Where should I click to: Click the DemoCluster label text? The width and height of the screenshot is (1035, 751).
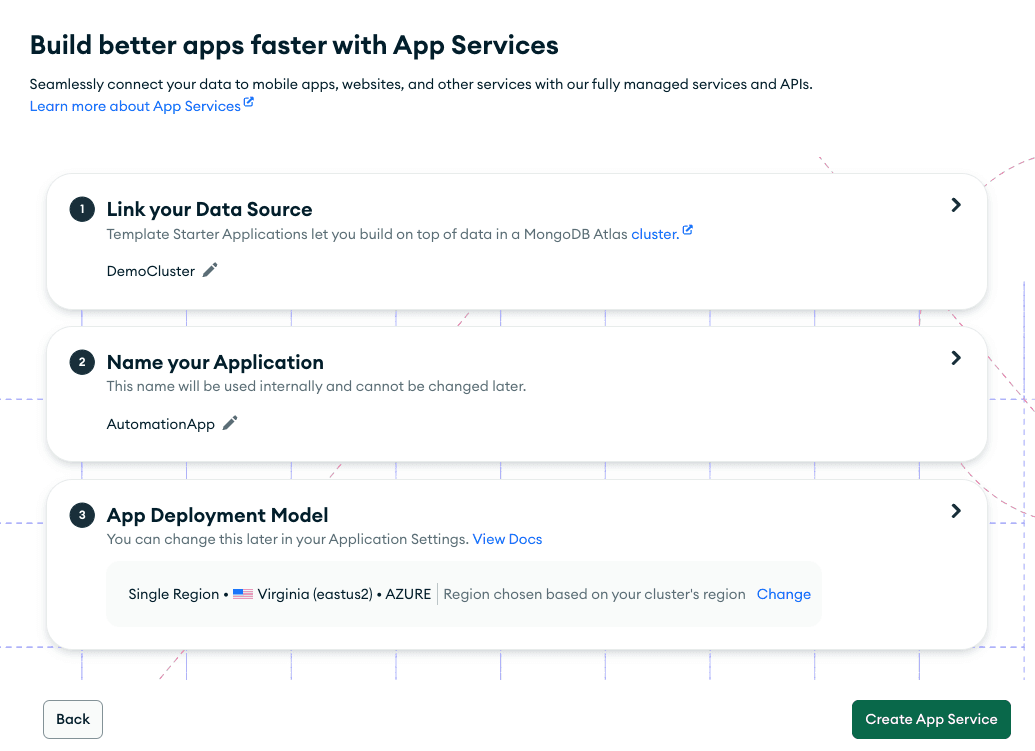coord(150,270)
